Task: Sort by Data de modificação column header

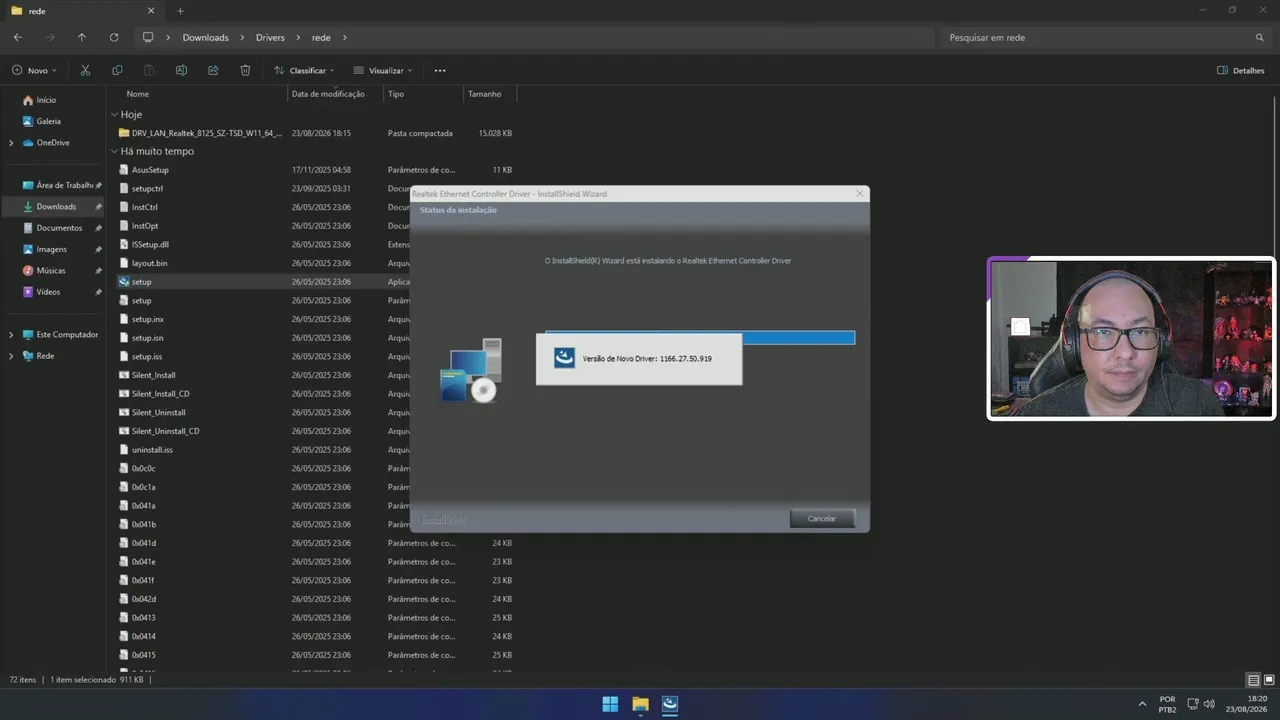Action: pos(328,94)
